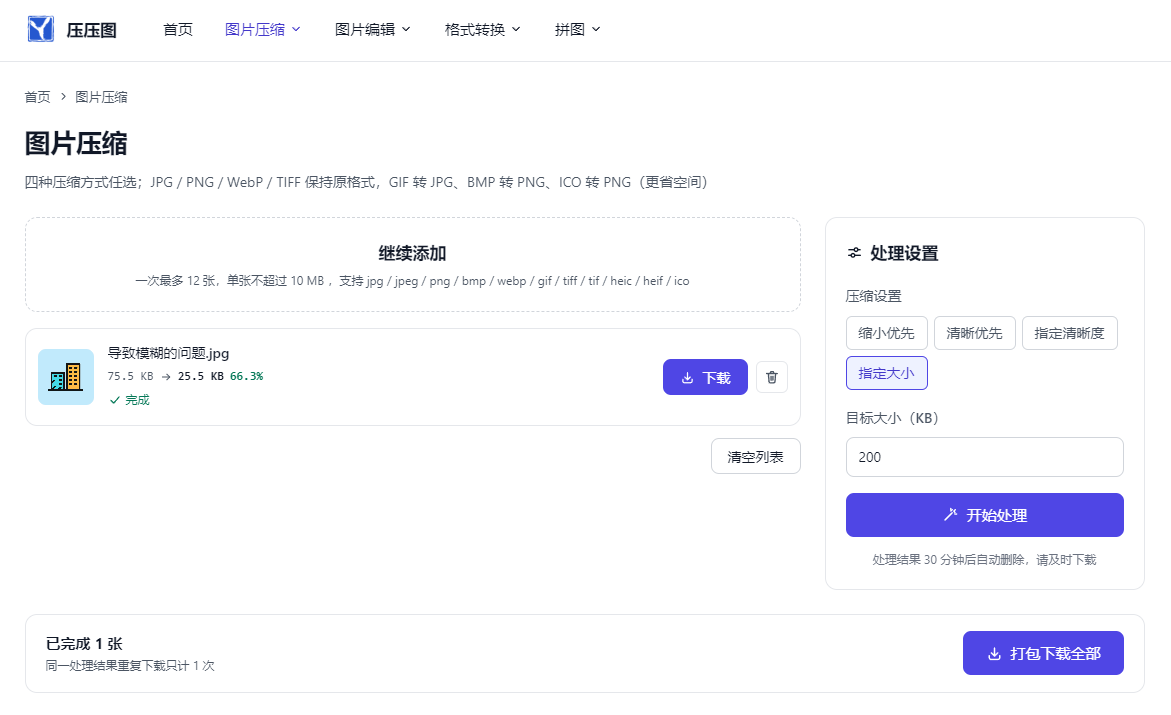Select the 缩小优先 compression mode
Viewport: 1171px width, 715px height.
pyautogui.click(x=886, y=333)
